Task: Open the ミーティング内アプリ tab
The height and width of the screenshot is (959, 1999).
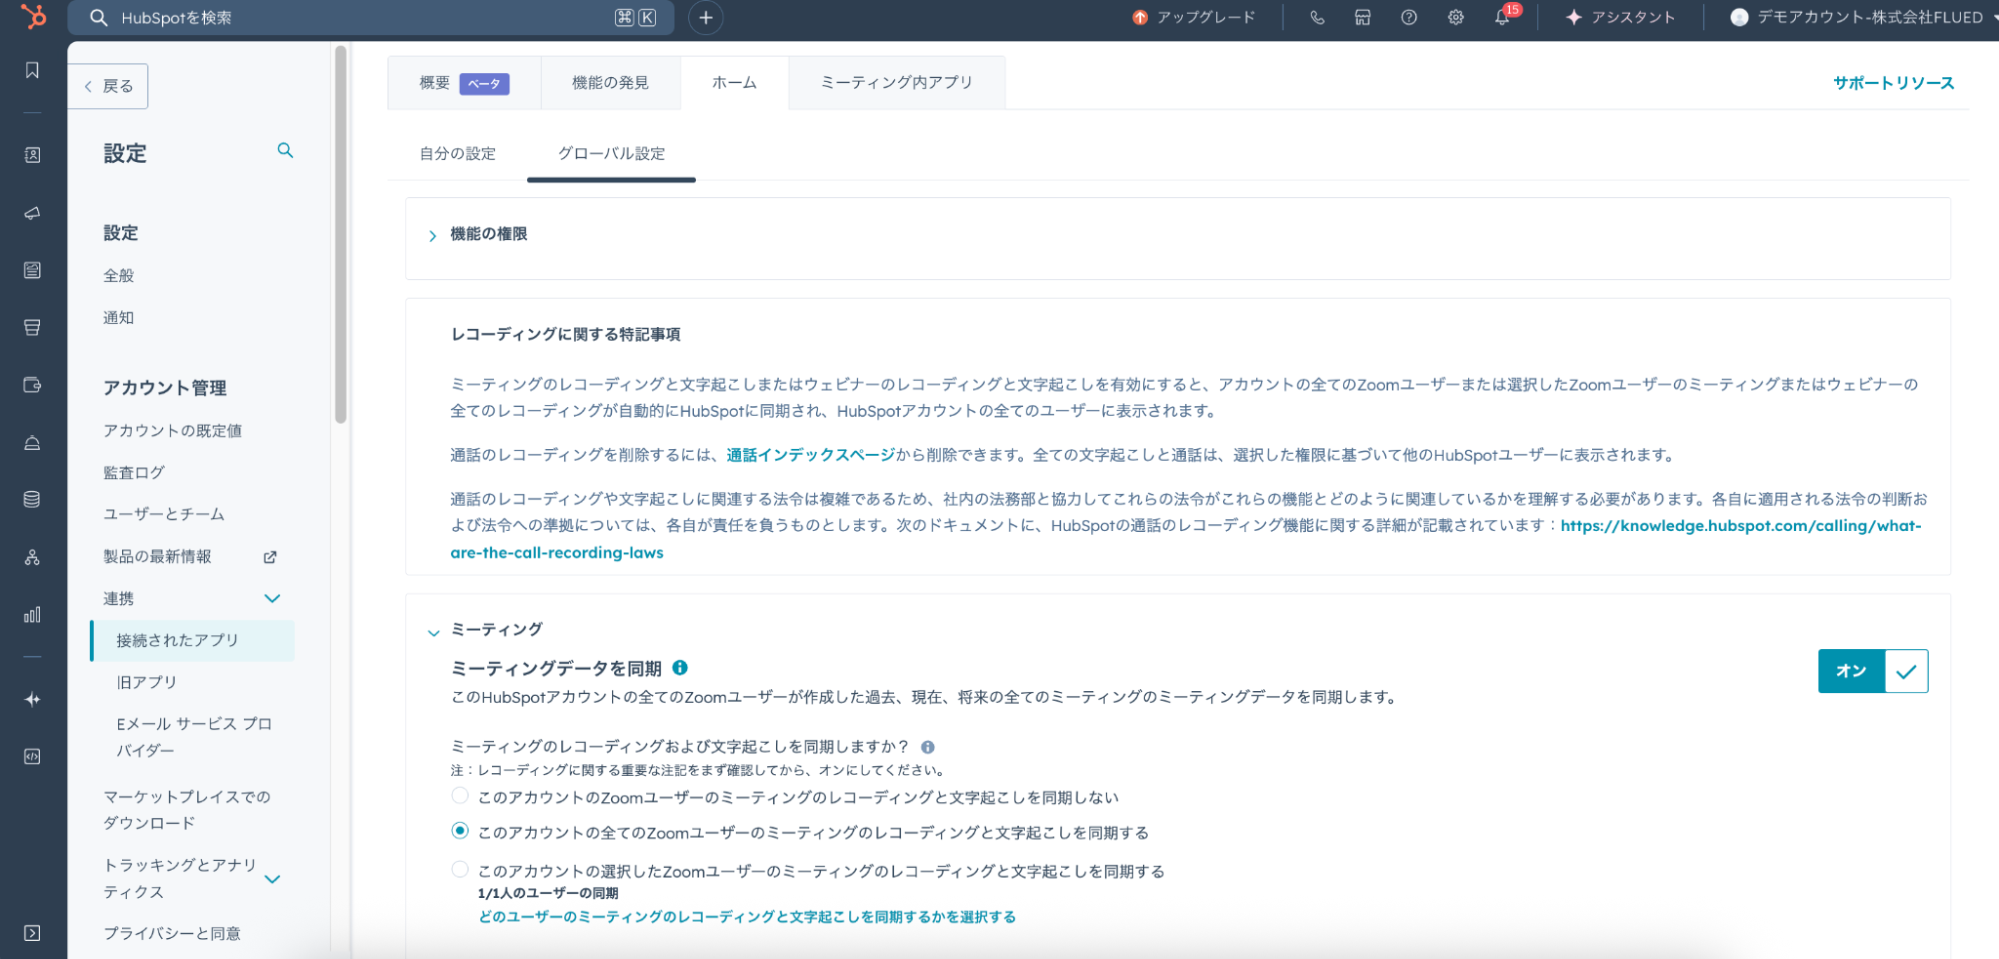Action: tap(896, 83)
